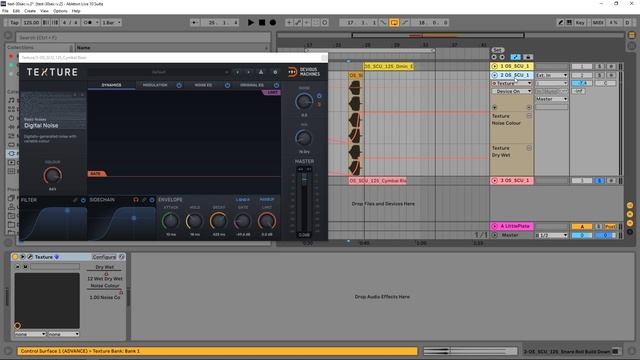Start playback with the Play button

click(x=251, y=22)
